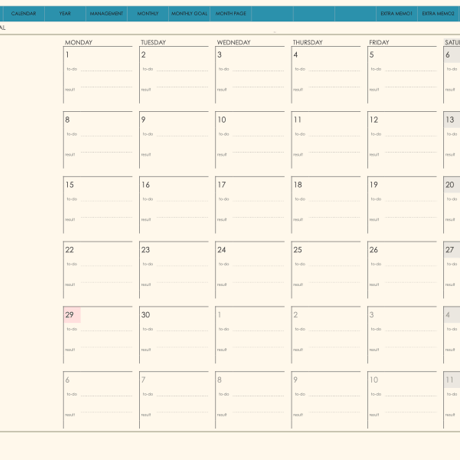Select day 24 on Wednesday
Screen dimensions: 460x460
(222, 250)
